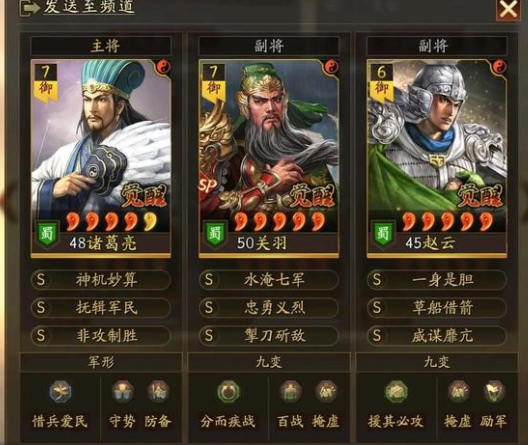Image resolution: width=528 pixels, height=445 pixels.
Task: Open the 神机妙算 skill slot
Action: pos(101,280)
